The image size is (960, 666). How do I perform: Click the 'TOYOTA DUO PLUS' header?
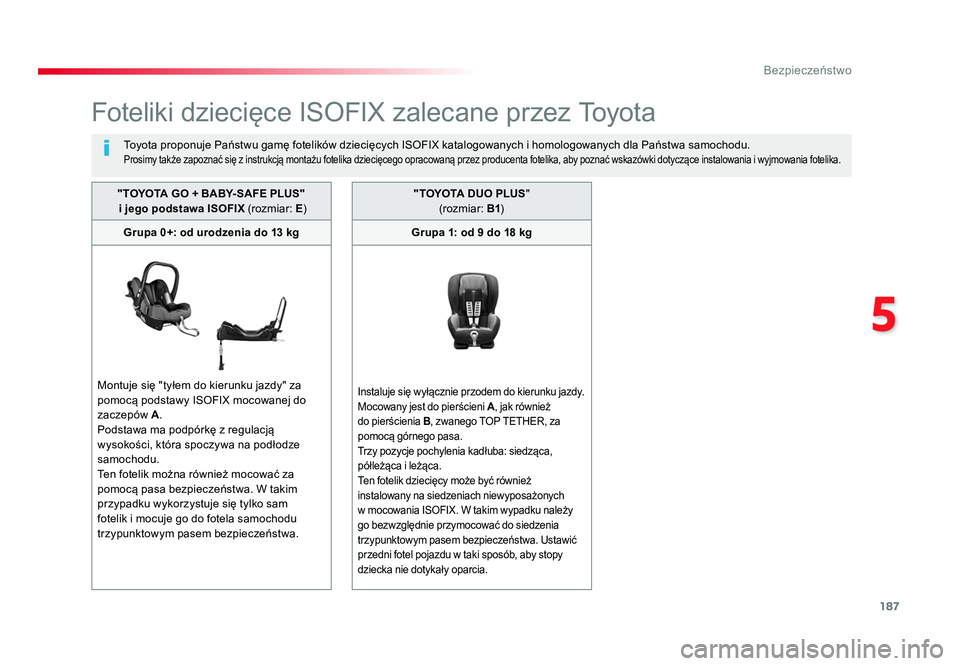pos(471,193)
